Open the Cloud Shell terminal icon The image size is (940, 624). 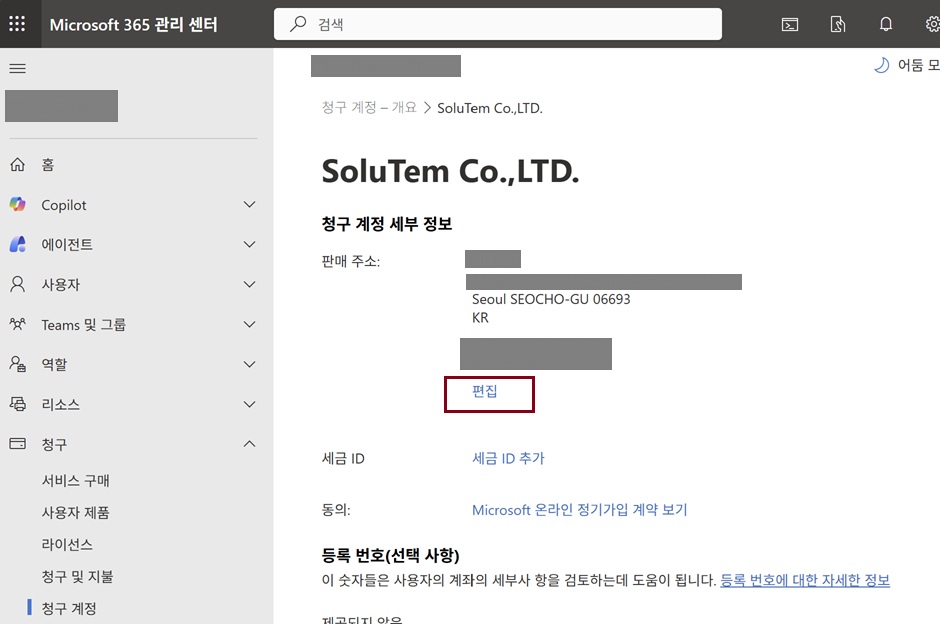790,25
